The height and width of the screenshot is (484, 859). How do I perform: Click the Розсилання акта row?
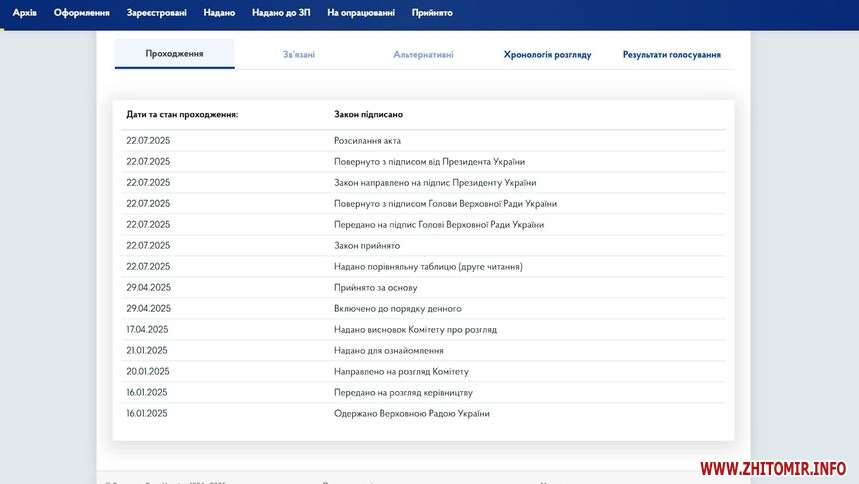pos(367,141)
